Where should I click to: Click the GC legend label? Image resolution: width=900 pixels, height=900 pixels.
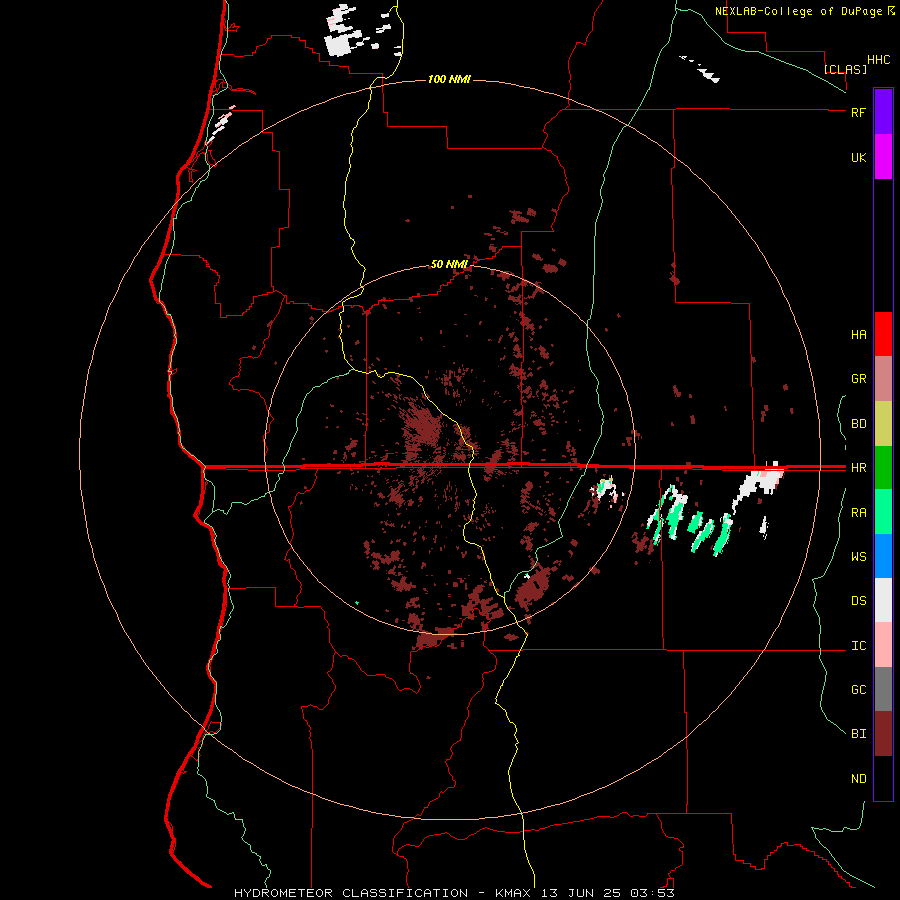(x=858, y=690)
